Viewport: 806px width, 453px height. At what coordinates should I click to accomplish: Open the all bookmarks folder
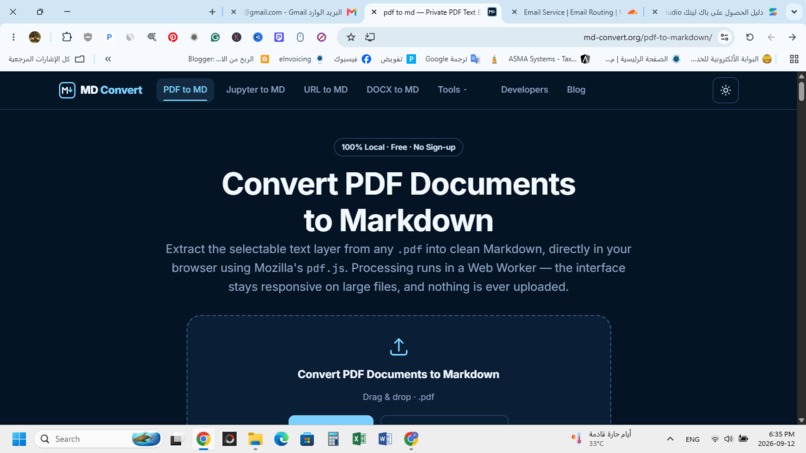click(46, 59)
